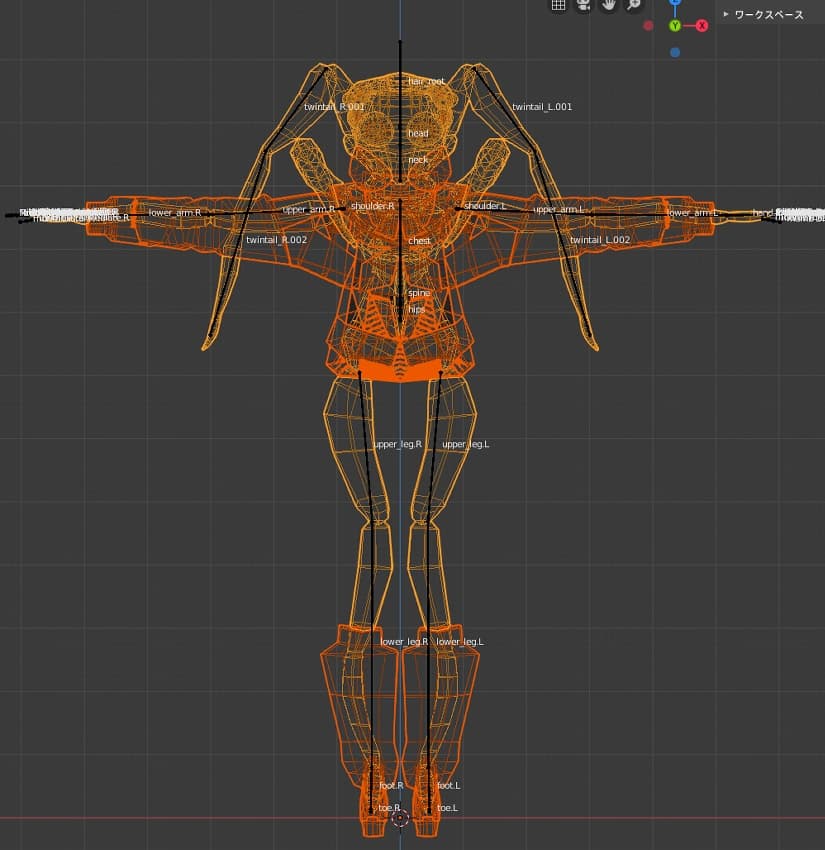Select the upper_leg.L bone label
Screen dimensions: 825x850
(466, 445)
